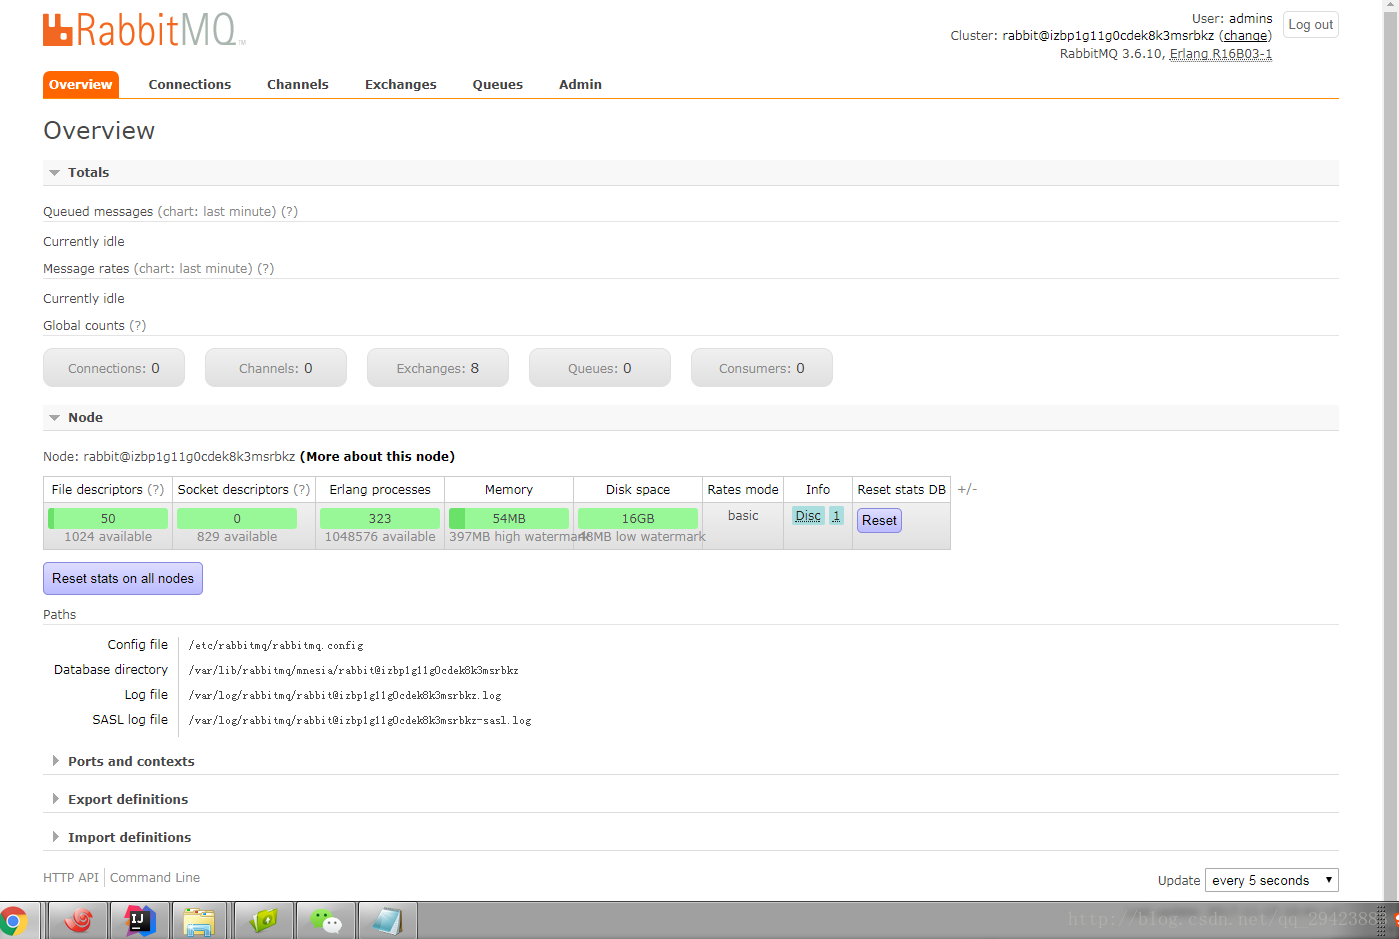Click the Socket descriptors help (?)
The width and height of the screenshot is (1399, 939).
click(302, 490)
